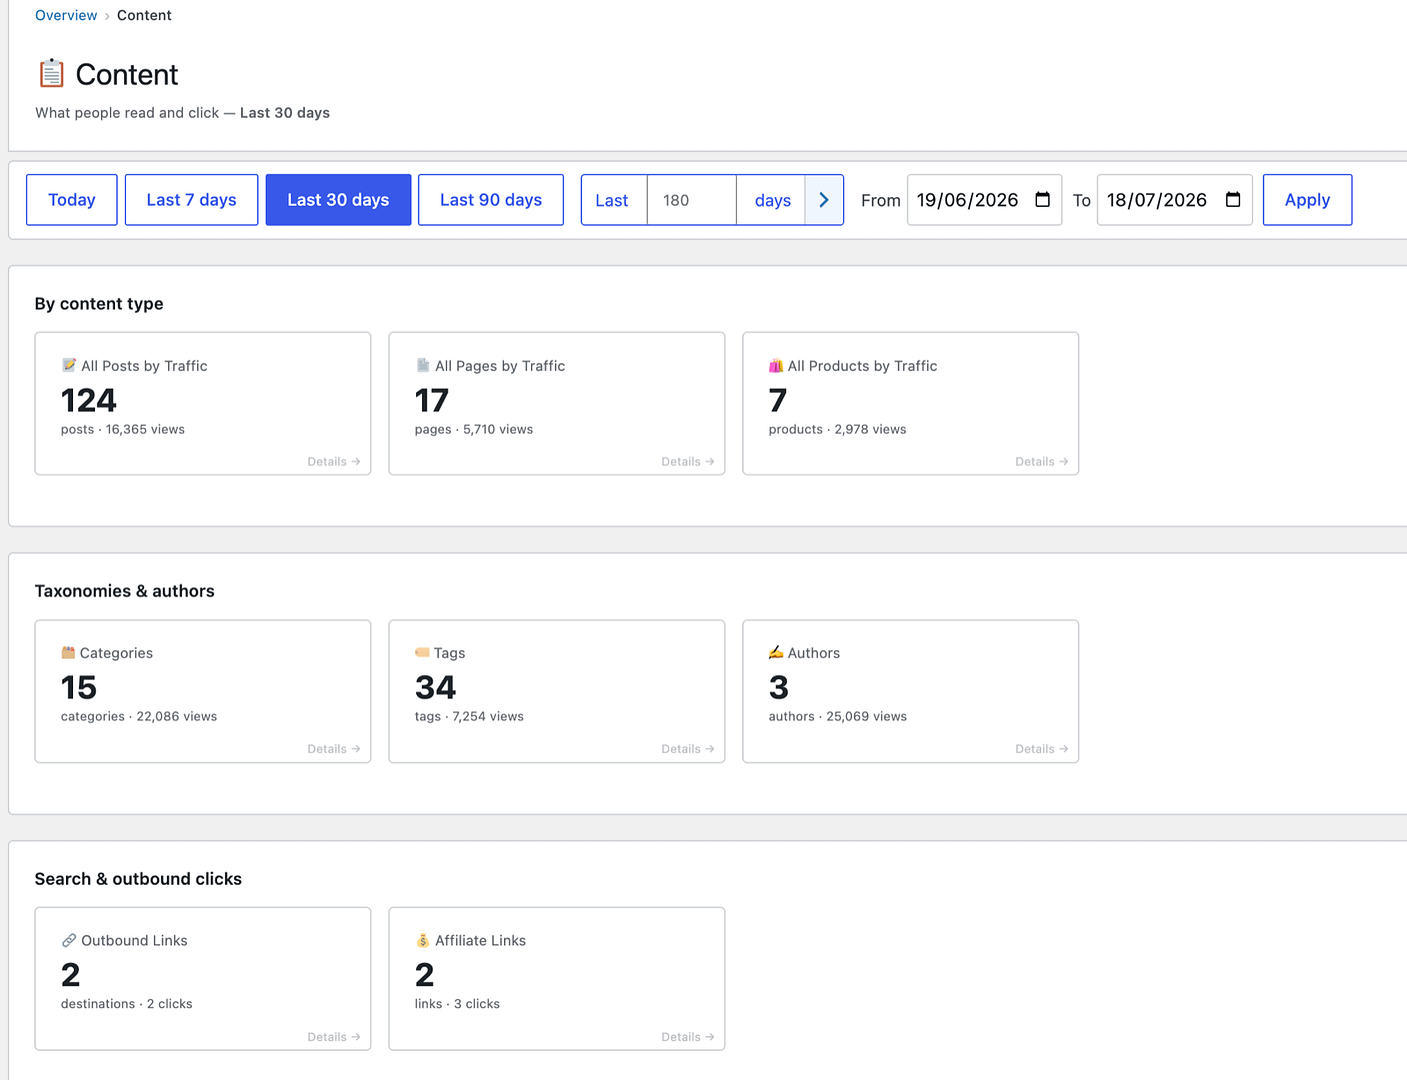Select the Last 7 days range
The image size is (1407, 1080).
click(191, 200)
